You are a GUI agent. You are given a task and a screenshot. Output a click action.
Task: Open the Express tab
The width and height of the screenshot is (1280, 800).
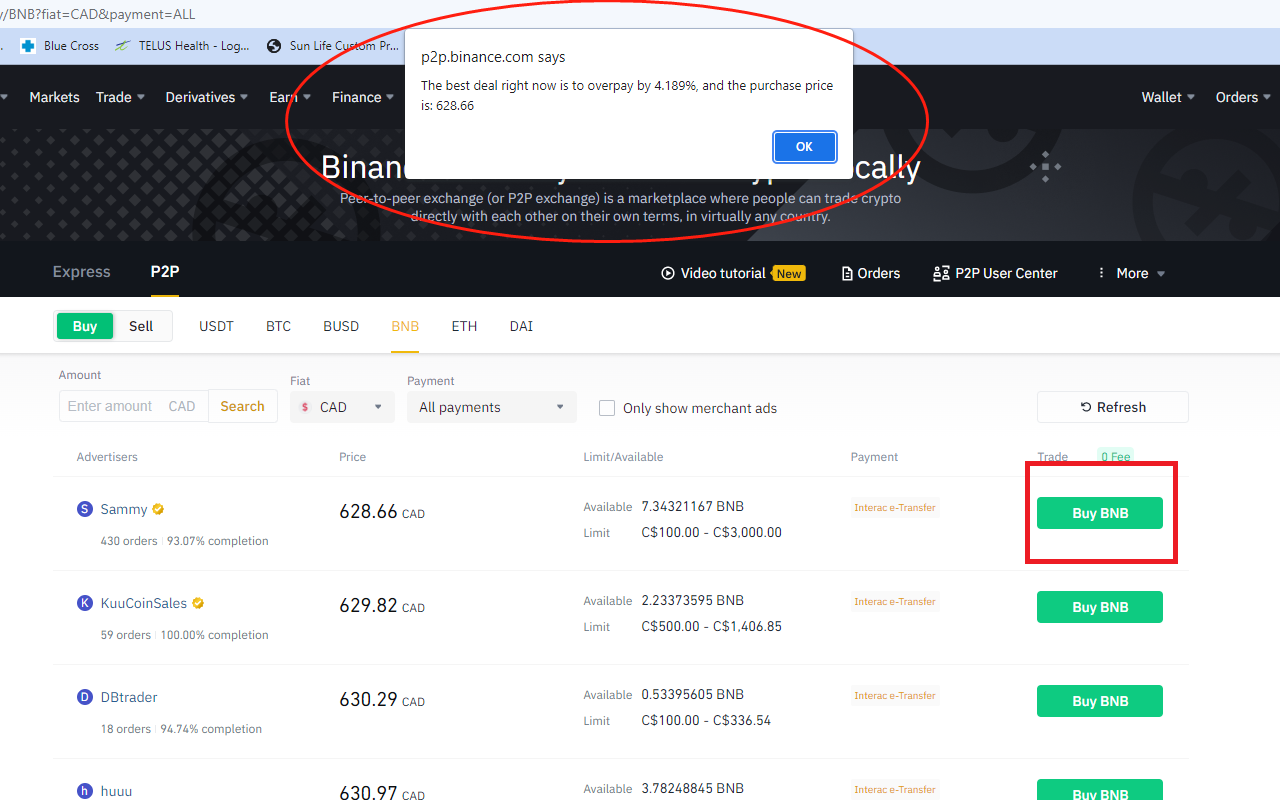tap(81, 272)
